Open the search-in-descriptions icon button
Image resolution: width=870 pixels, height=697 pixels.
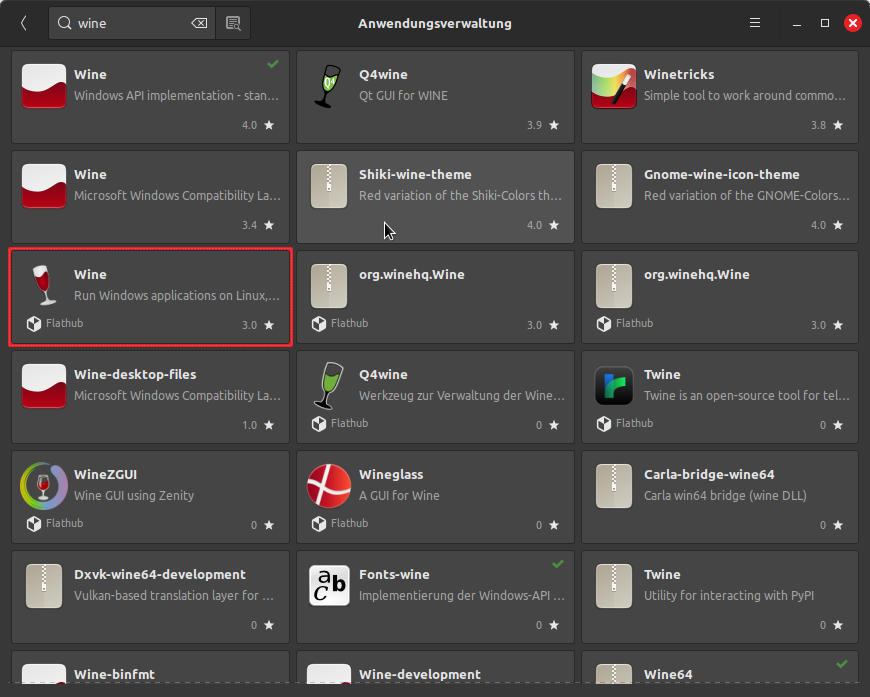233,23
